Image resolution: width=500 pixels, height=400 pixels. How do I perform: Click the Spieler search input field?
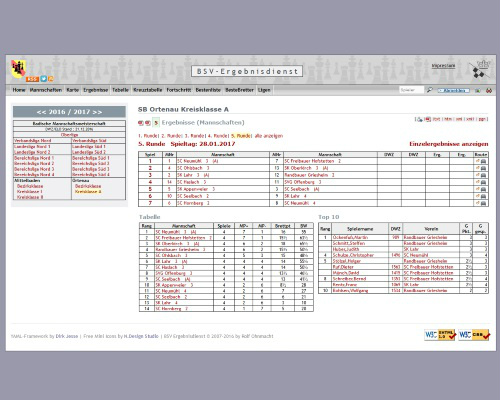point(411,90)
